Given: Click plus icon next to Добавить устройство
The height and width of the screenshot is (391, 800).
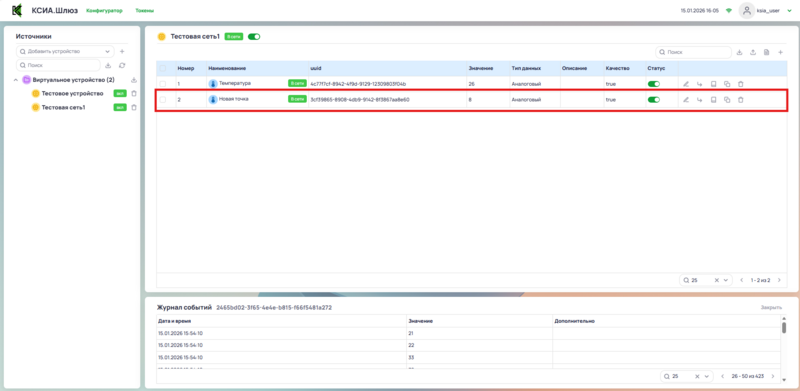Looking at the screenshot, I should [122, 52].
